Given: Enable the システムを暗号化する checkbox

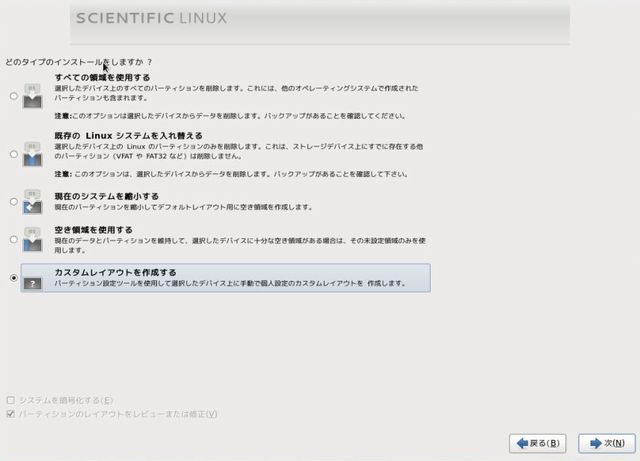Looking at the screenshot, I should pyautogui.click(x=11, y=400).
